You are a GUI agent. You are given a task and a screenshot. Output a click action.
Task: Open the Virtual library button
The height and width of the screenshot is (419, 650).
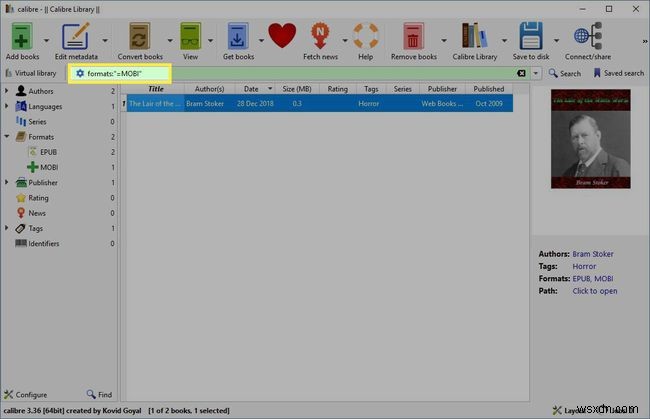point(31,73)
